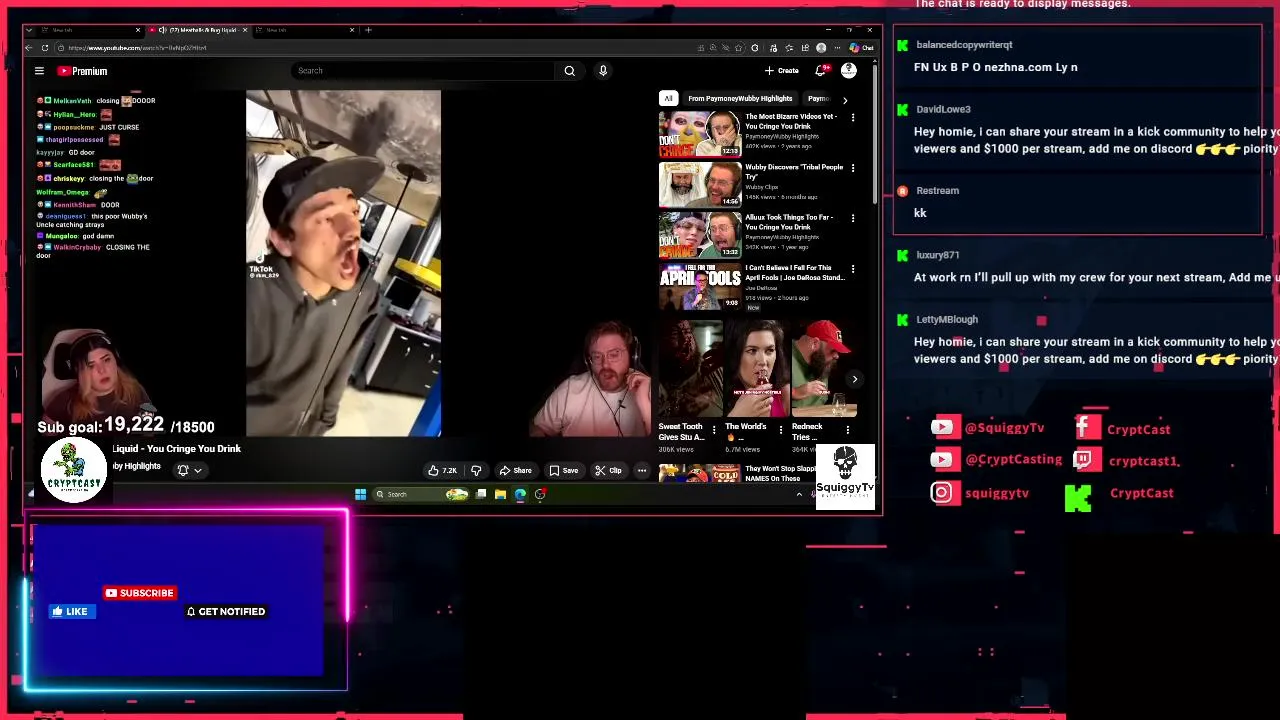Open more actions ellipsis under video
The image size is (1280, 720).
[x=642, y=470]
